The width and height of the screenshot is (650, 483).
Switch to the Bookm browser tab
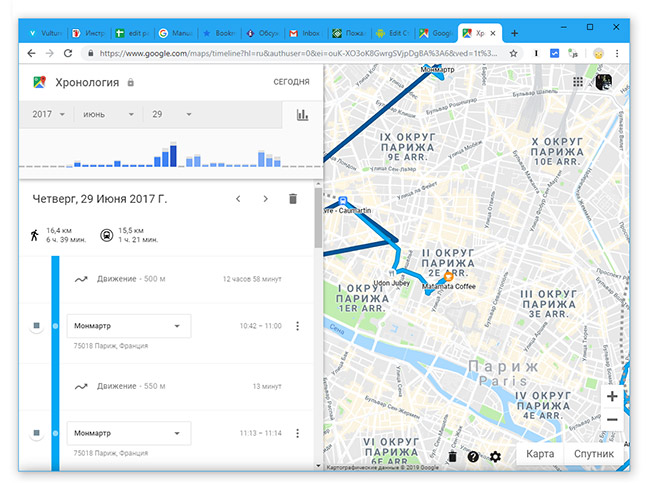[x=219, y=33]
